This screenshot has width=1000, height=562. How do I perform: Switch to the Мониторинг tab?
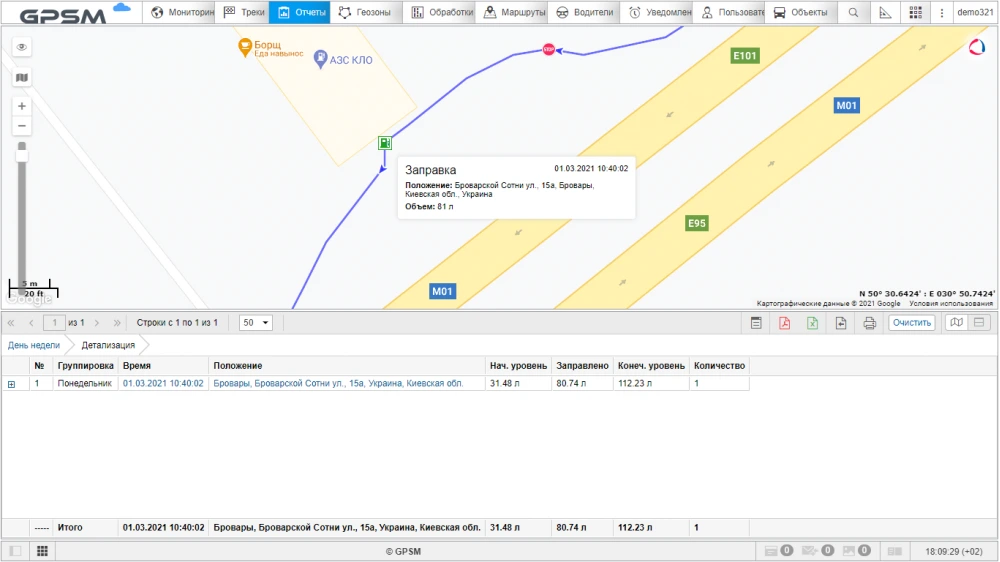(x=182, y=13)
